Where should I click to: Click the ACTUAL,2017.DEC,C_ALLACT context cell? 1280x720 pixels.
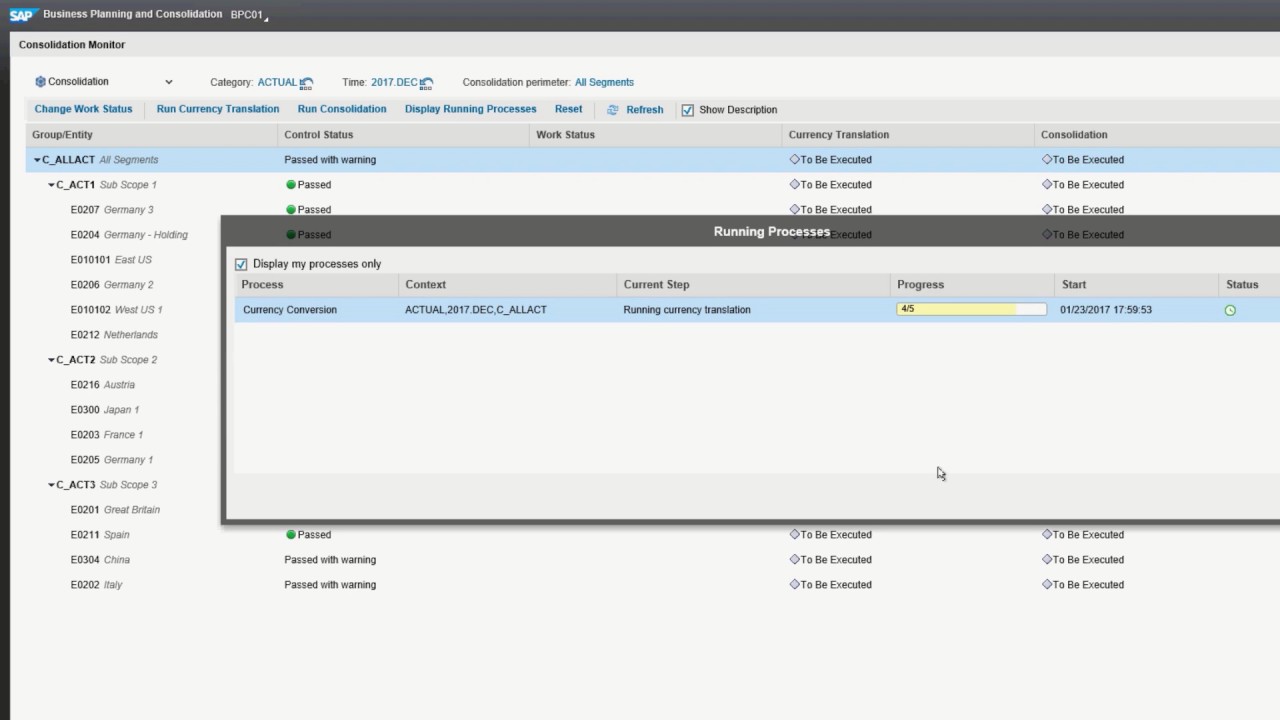coord(476,310)
